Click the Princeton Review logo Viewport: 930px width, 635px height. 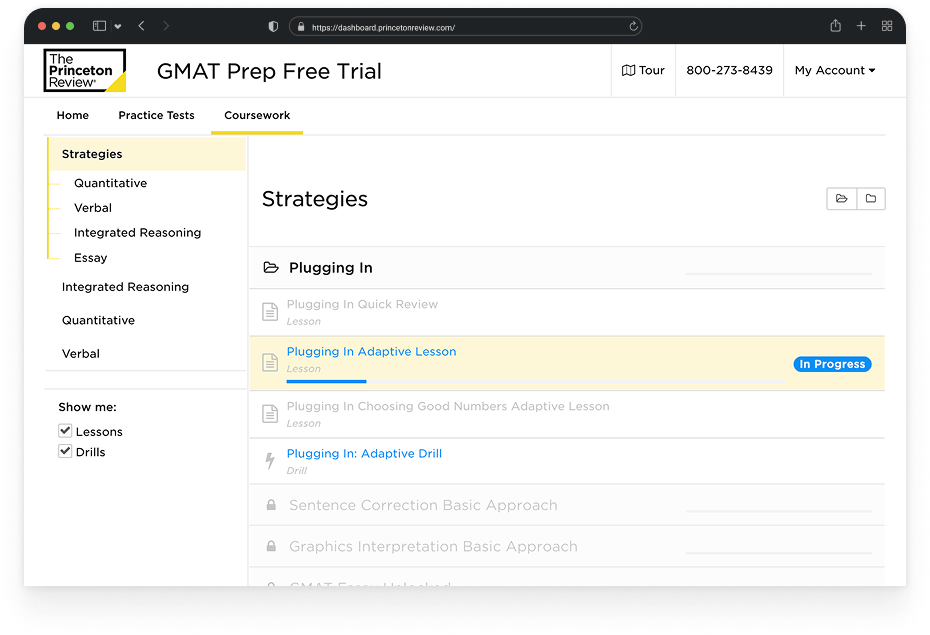(84, 70)
